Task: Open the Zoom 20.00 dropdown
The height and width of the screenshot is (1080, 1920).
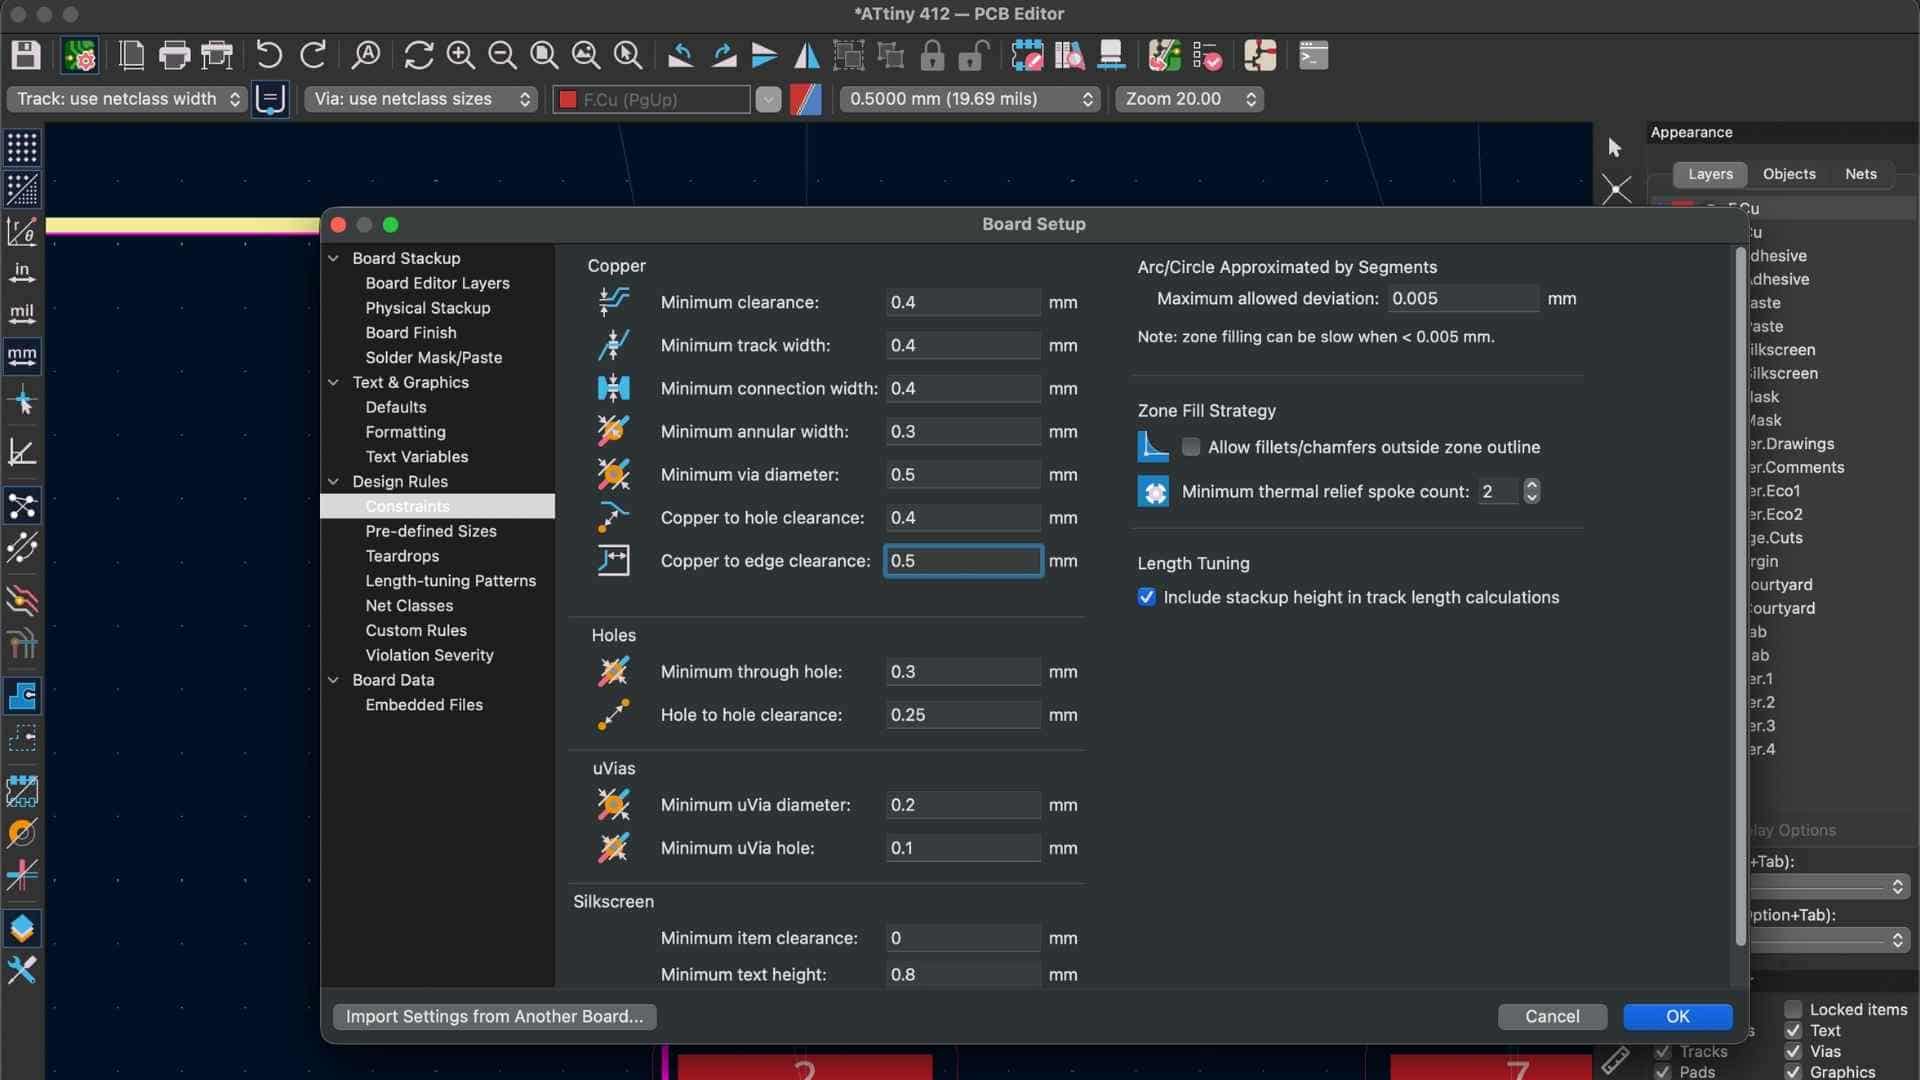Action: coord(1189,99)
